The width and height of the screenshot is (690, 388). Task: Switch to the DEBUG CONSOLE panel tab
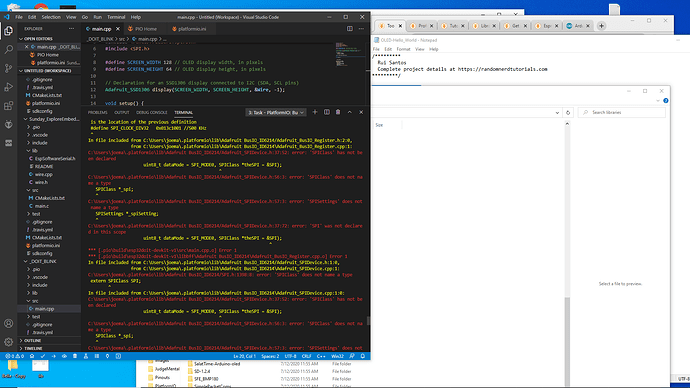click(x=152, y=113)
